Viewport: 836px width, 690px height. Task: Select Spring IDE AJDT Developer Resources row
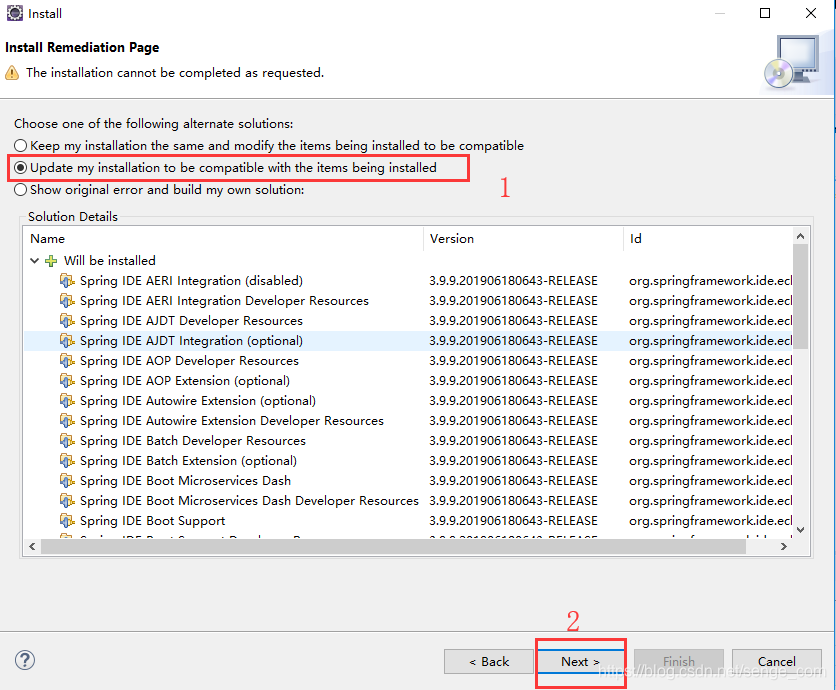tap(408, 320)
